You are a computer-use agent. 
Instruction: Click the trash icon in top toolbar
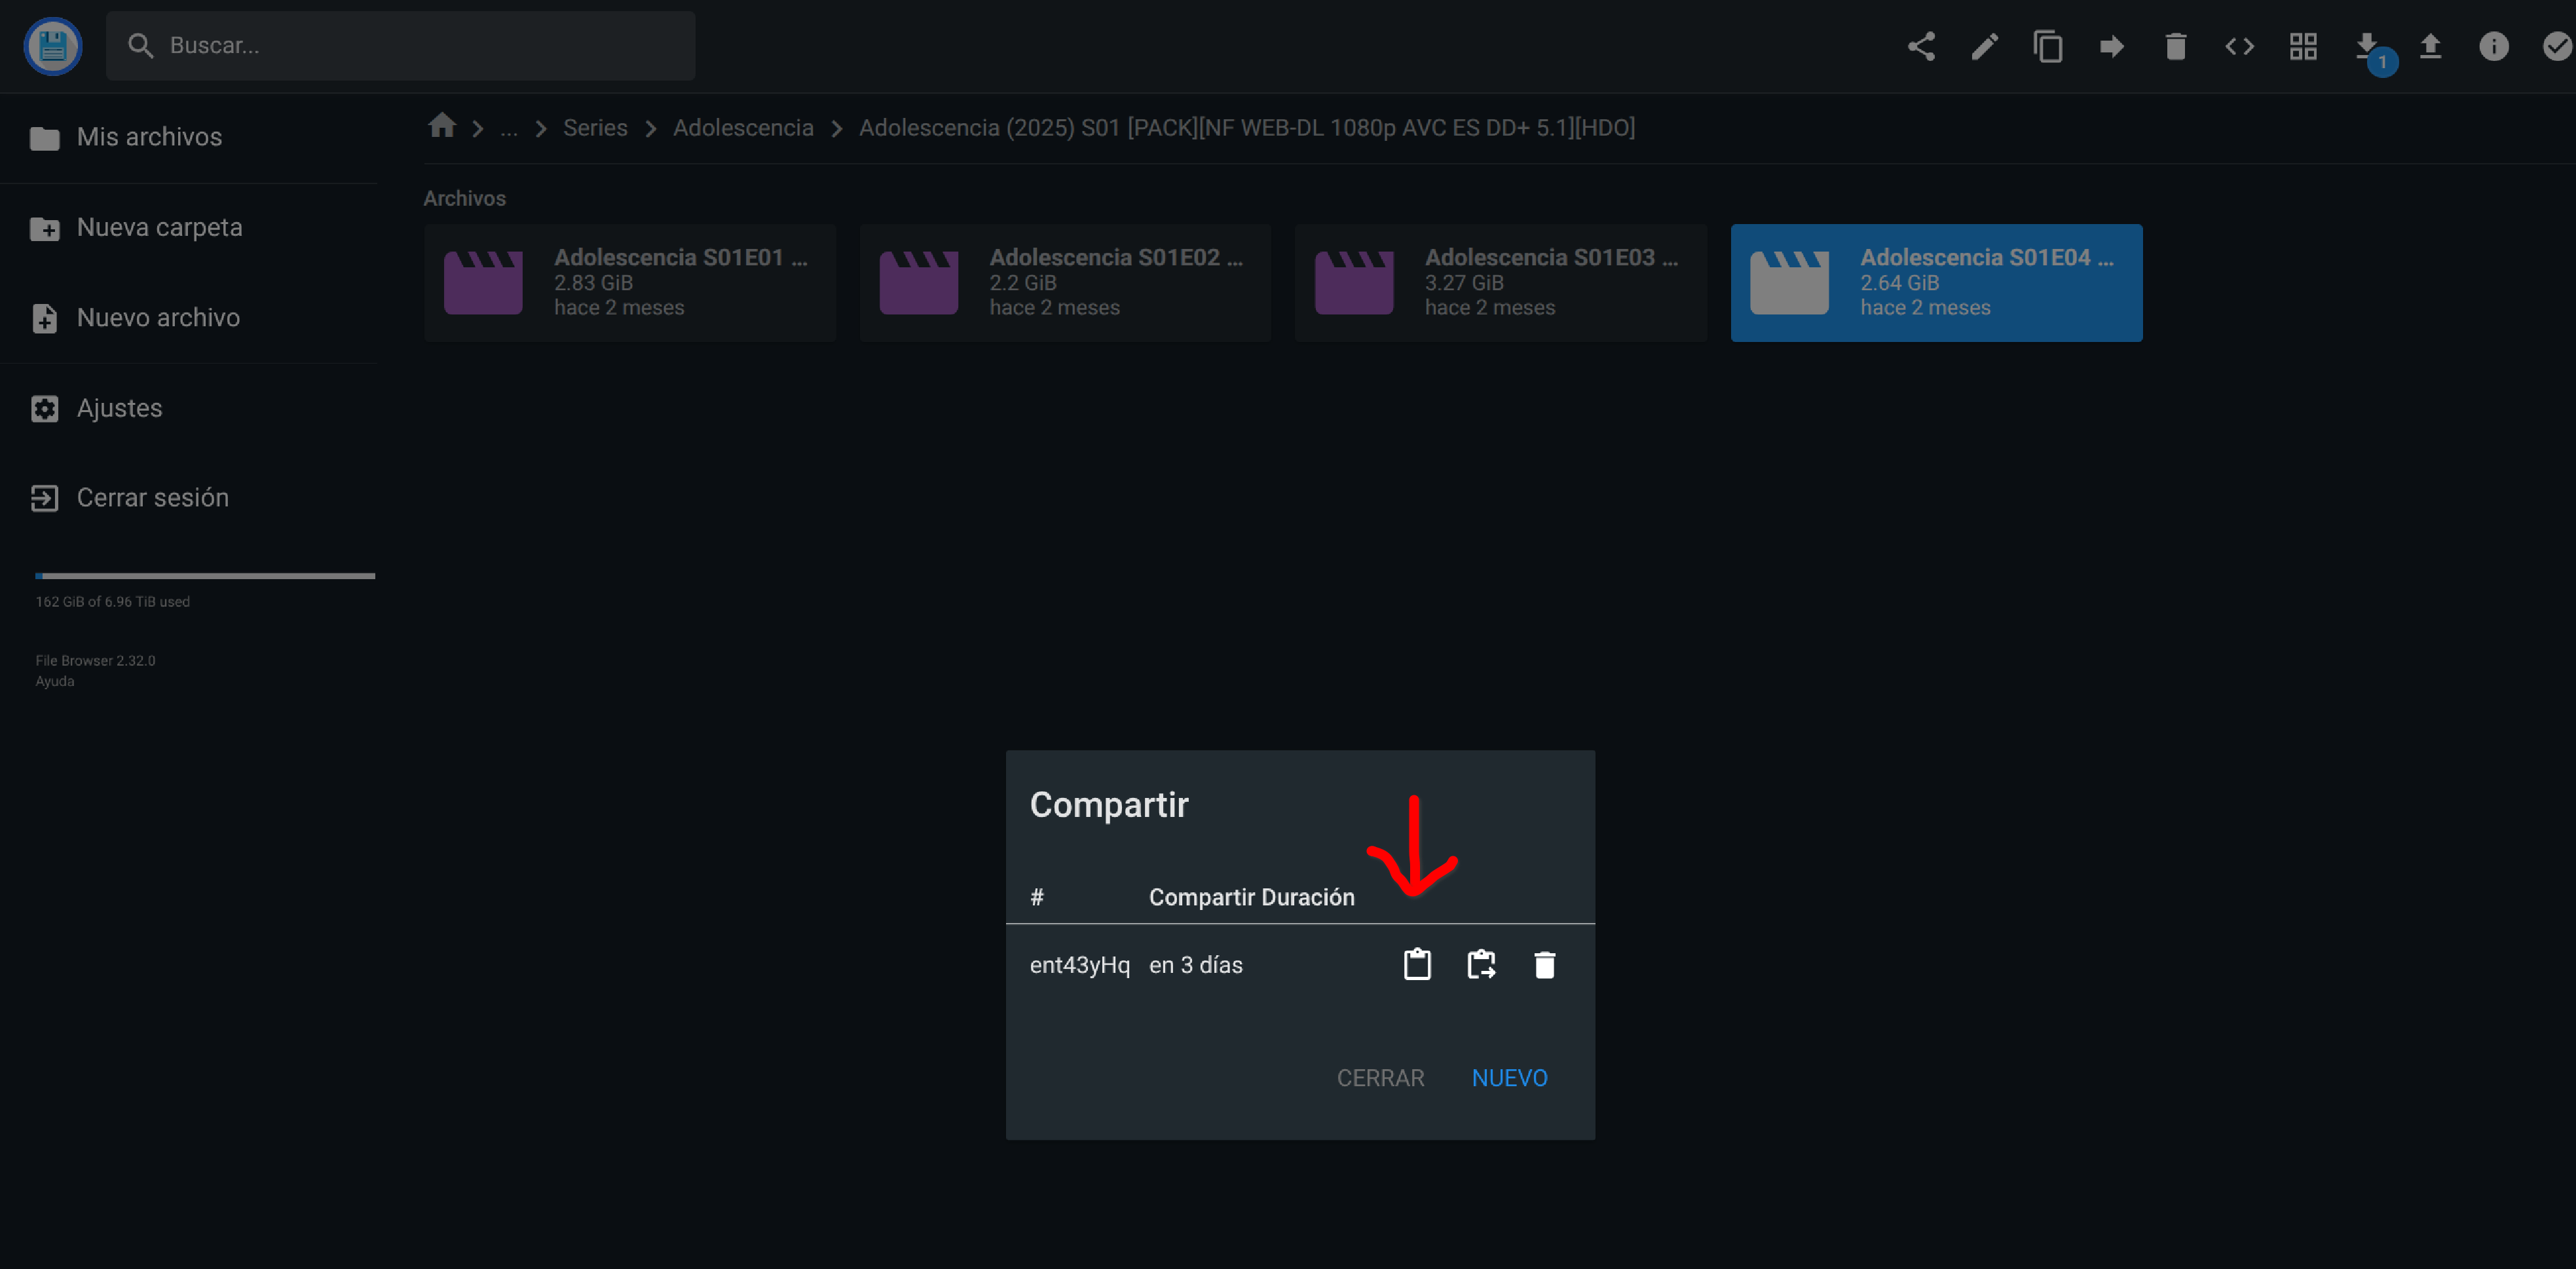pyautogui.click(x=2175, y=46)
